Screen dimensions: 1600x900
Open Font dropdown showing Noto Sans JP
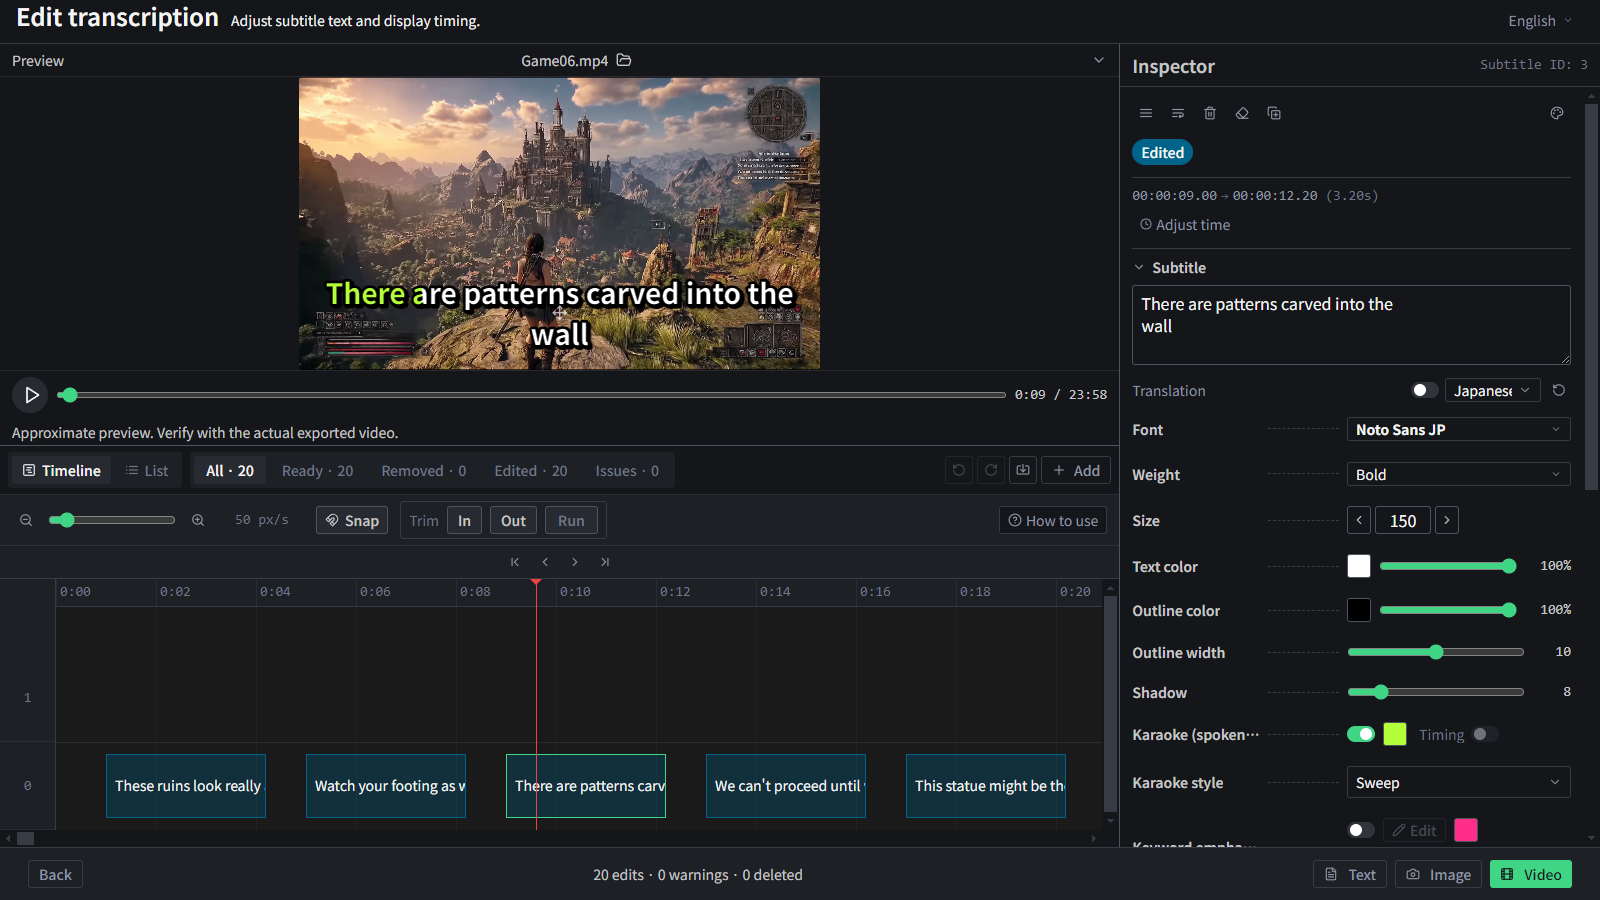click(1458, 429)
